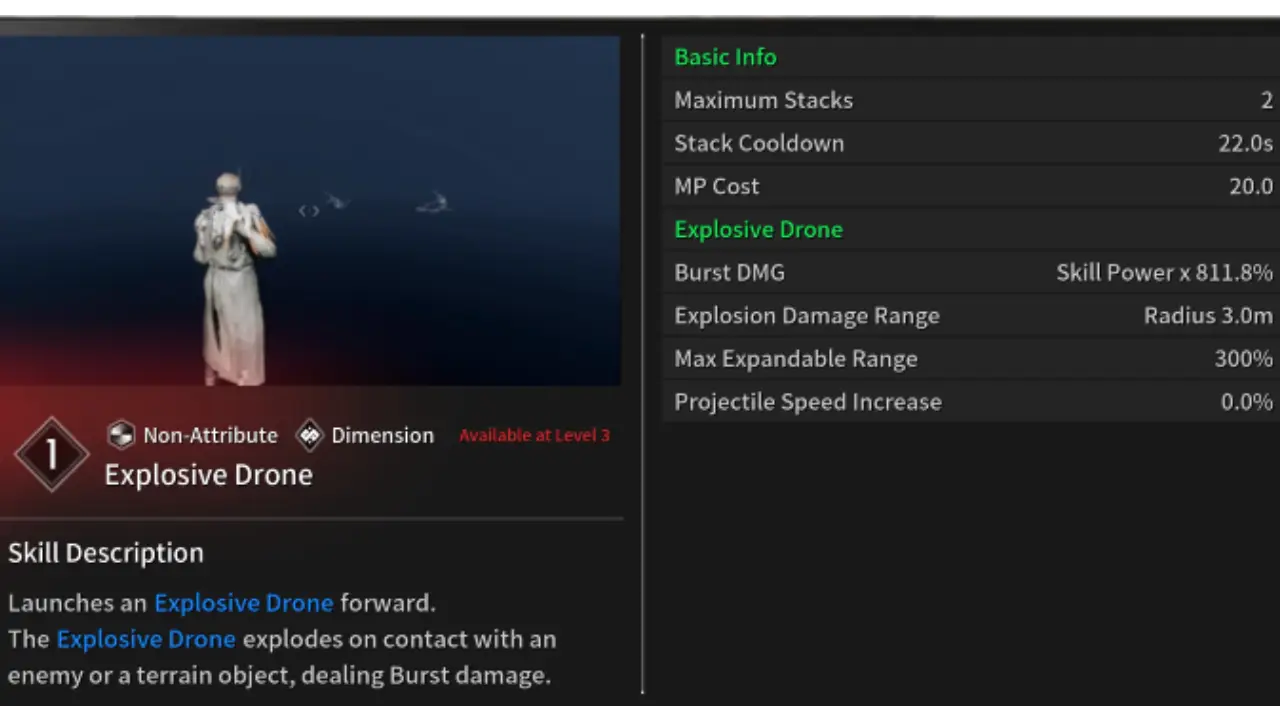
Task: Click the Radius 3.0m value
Action: (x=1208, y=316)
